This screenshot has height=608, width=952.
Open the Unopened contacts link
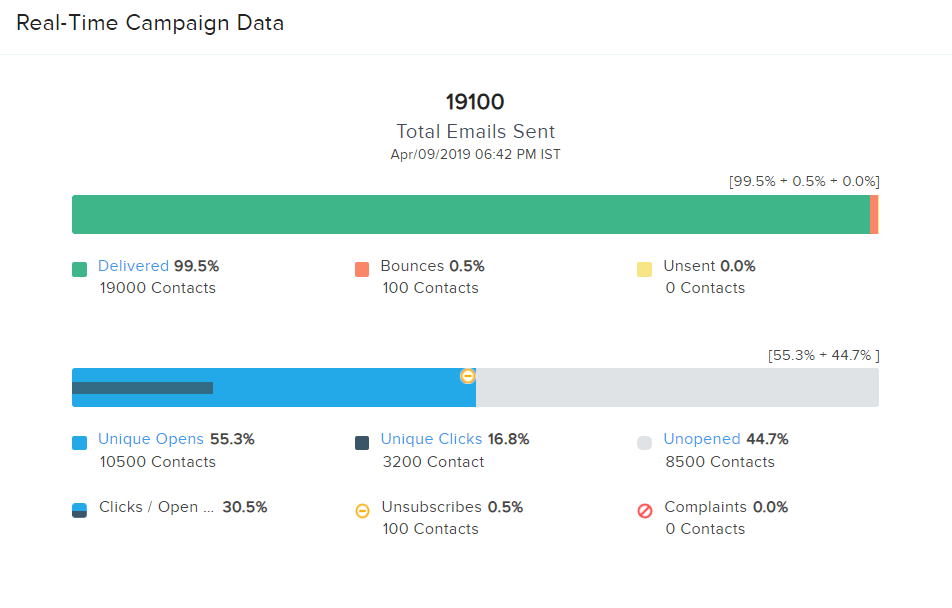point(702,439)
